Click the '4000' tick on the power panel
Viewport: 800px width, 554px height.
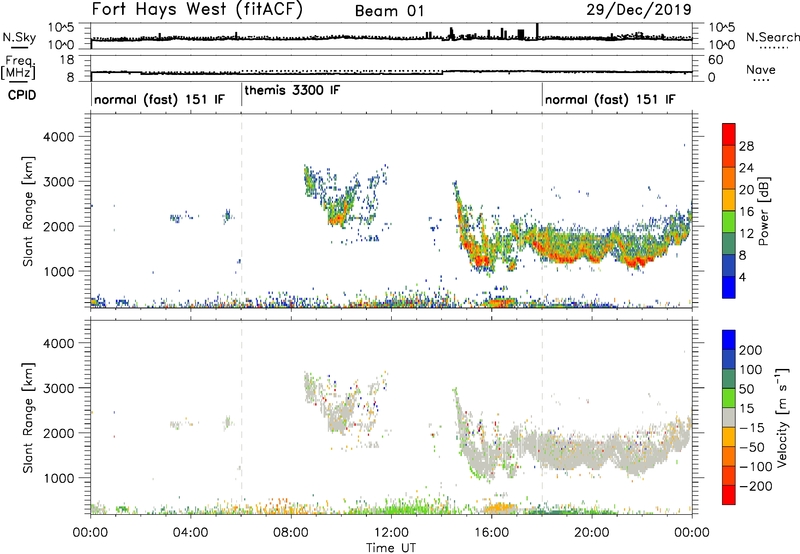pos(58,137)
